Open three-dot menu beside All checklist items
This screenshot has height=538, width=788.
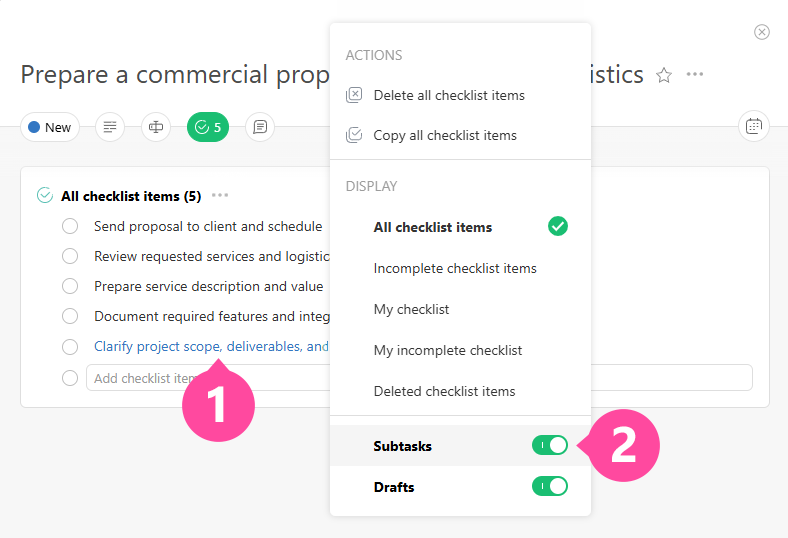click(220, 196)
